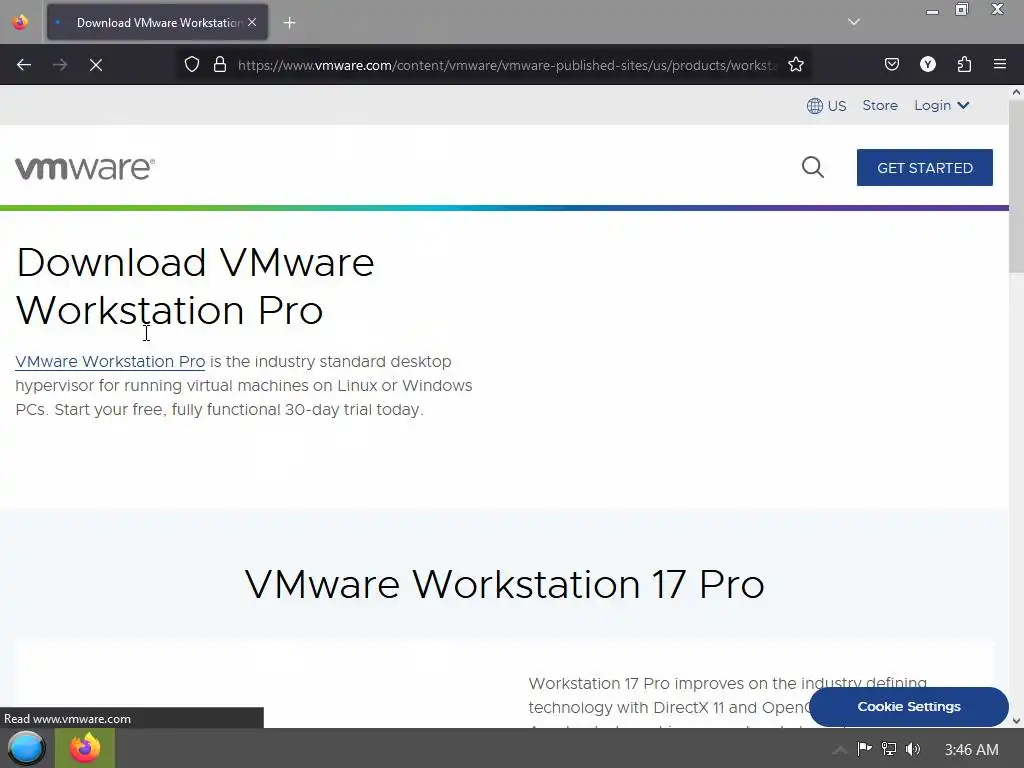Click the scrollbar up arrow
This screenshot has height=768, width=1024.
pyautogui.click(x=1016, y=92)
